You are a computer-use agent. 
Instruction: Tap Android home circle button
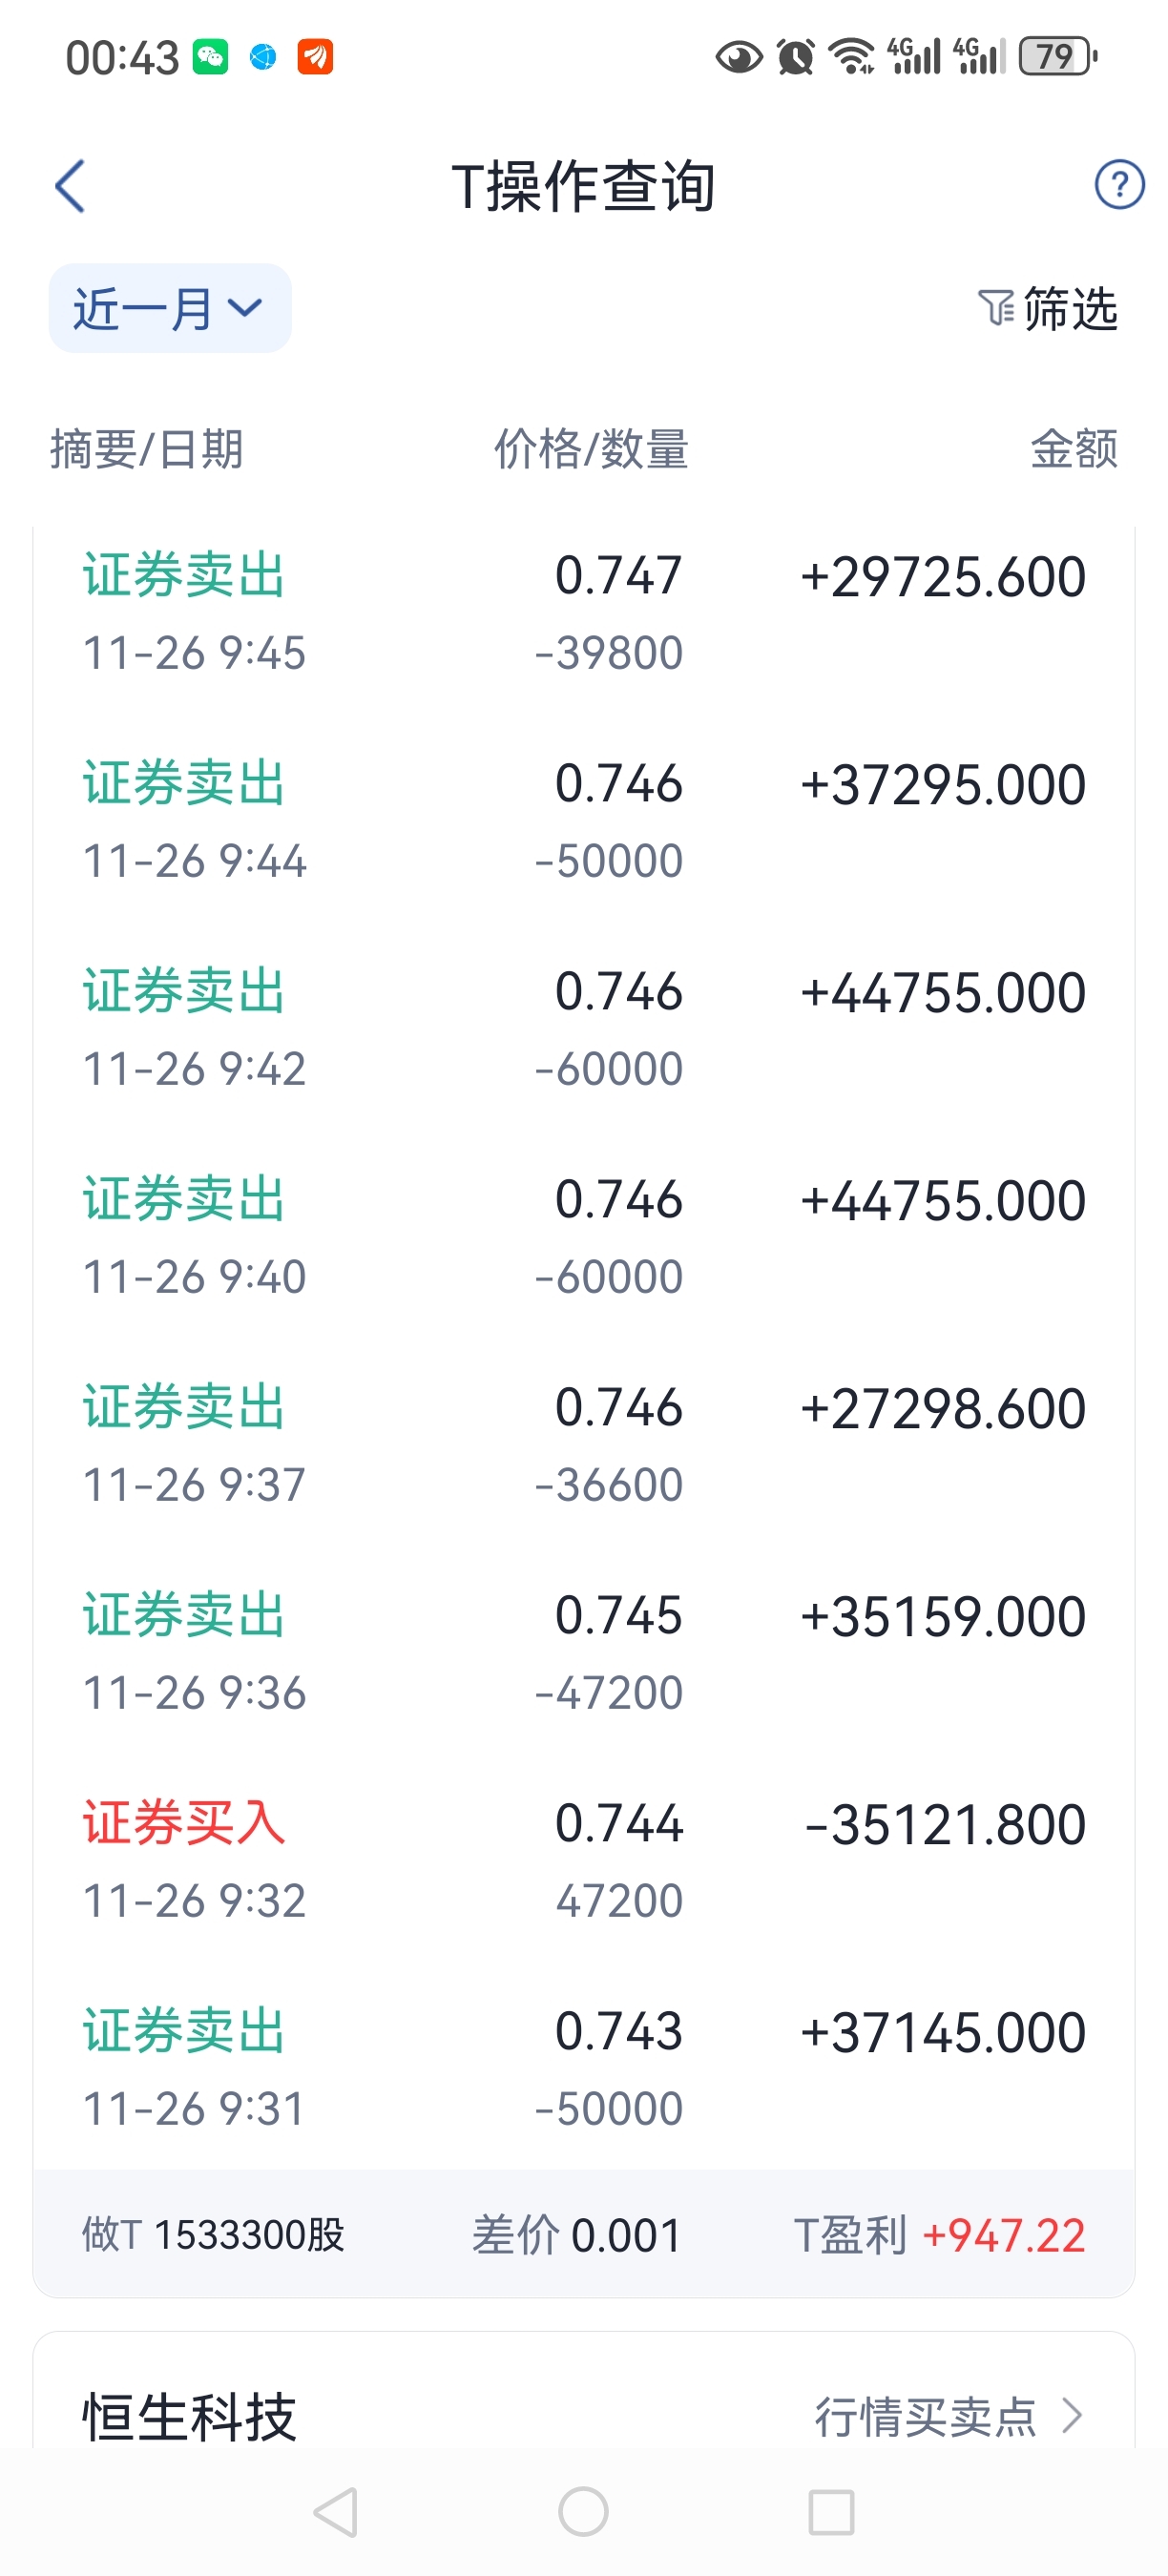tap(583, 2511)
